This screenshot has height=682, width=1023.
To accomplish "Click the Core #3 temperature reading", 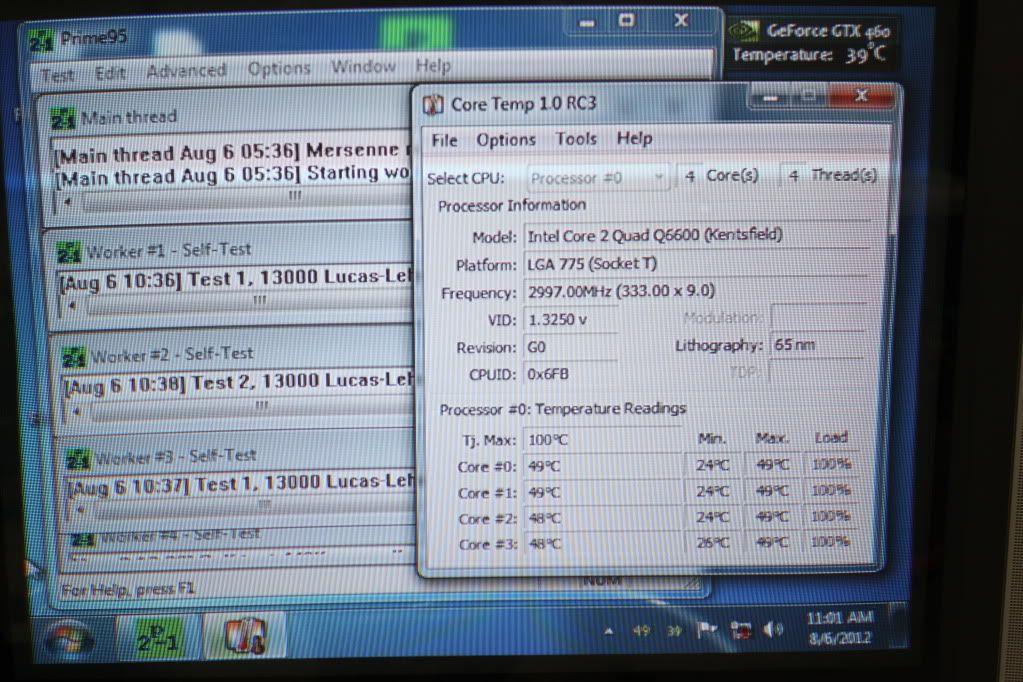I will 602,543.
